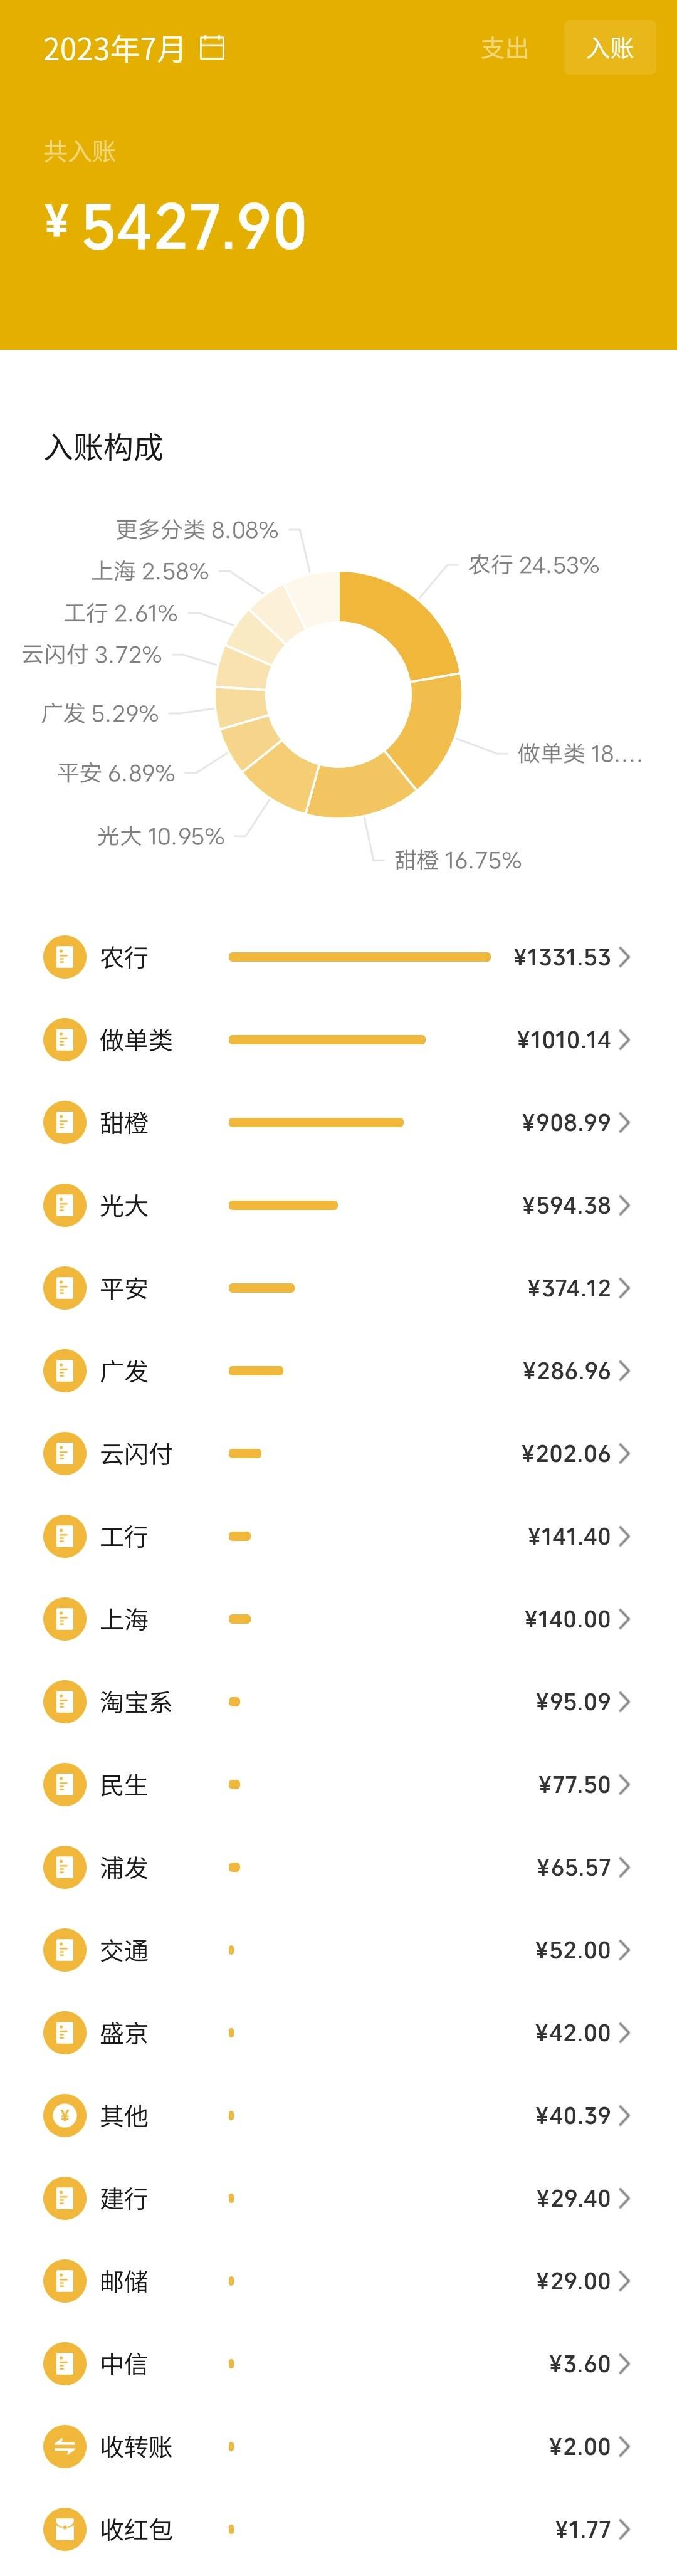Tap the 云闪付 category icon

point(64,1453)
